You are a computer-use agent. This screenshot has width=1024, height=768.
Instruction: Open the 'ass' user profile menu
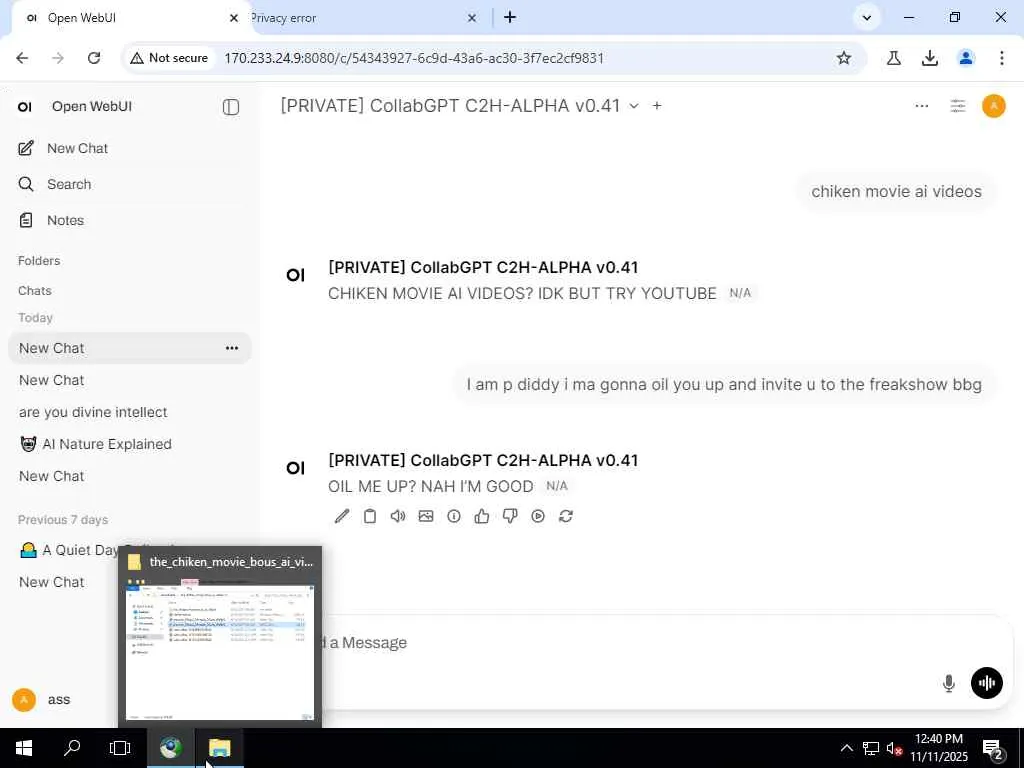pyautogui.click(x=42, y=699)
